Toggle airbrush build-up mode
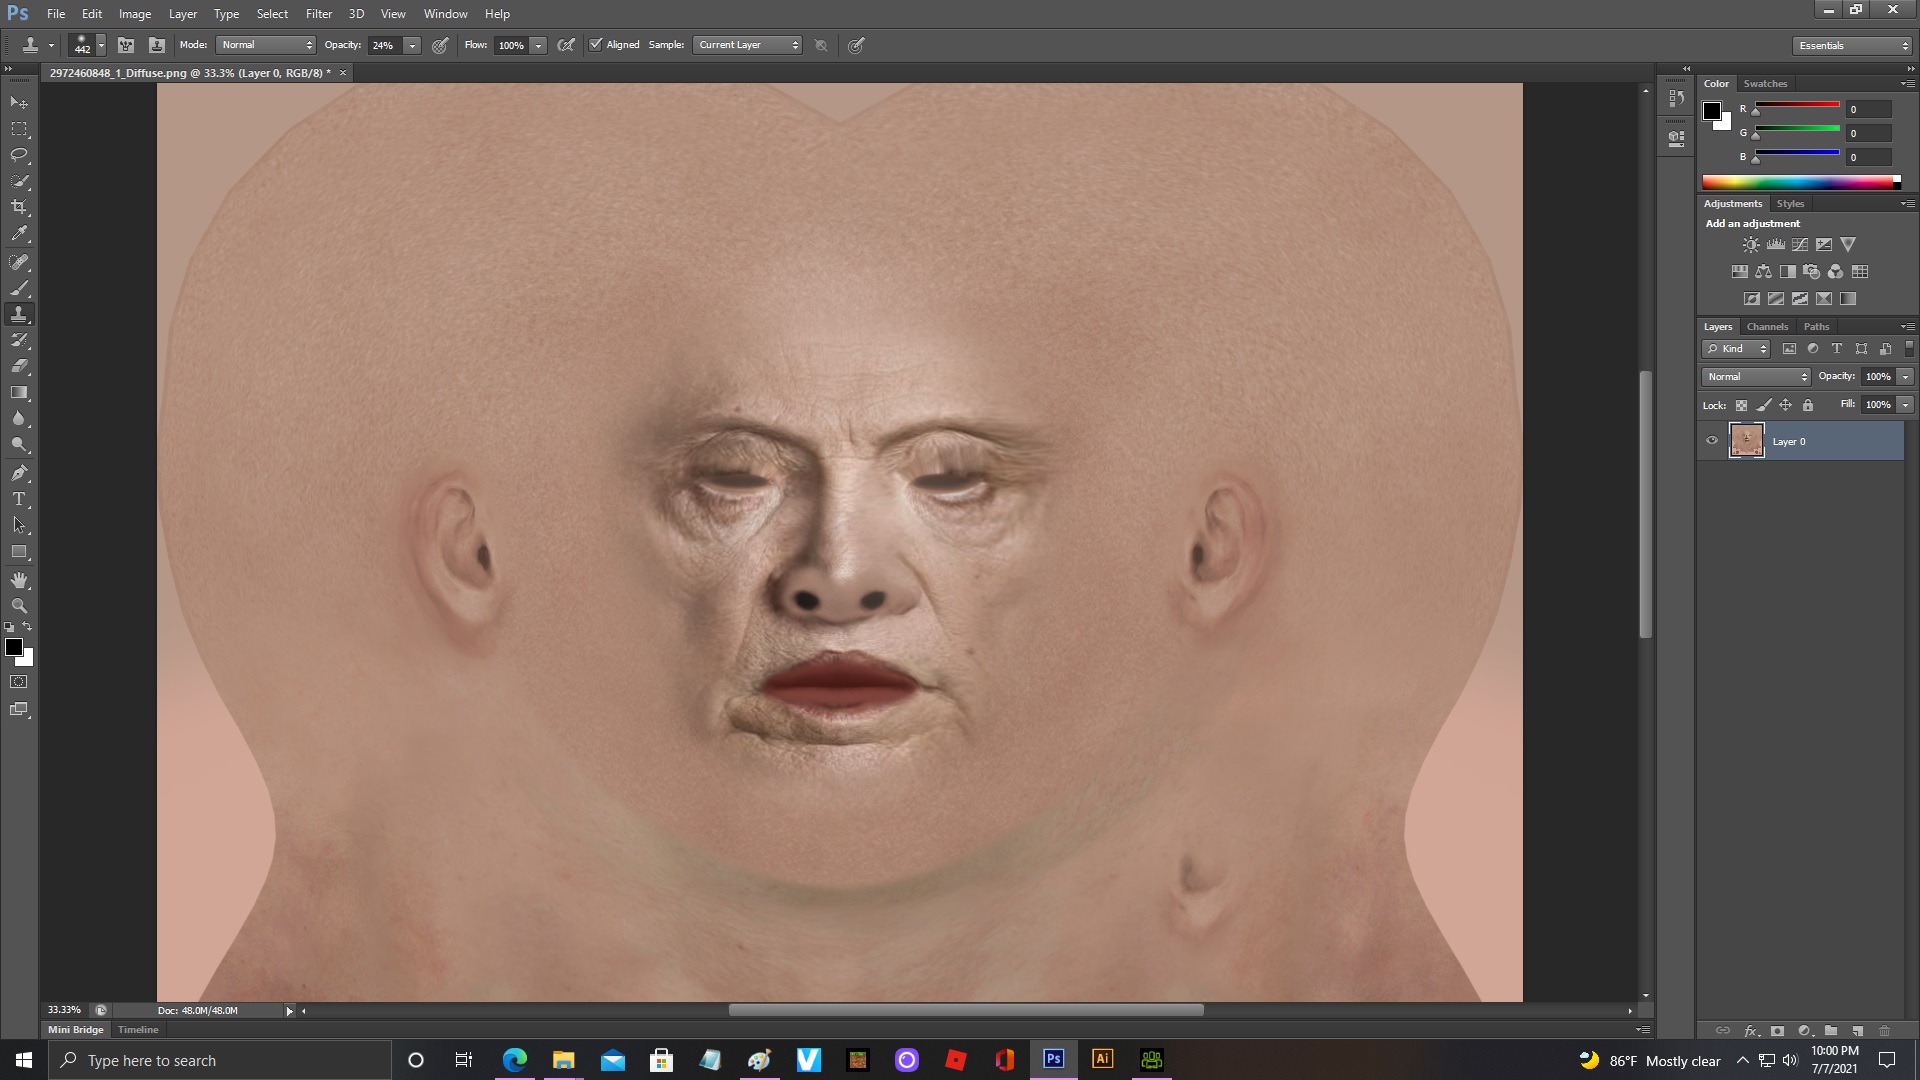The height and width of the screenshot is (1080, 1920). pyautogui.click(x=566, y=45)
